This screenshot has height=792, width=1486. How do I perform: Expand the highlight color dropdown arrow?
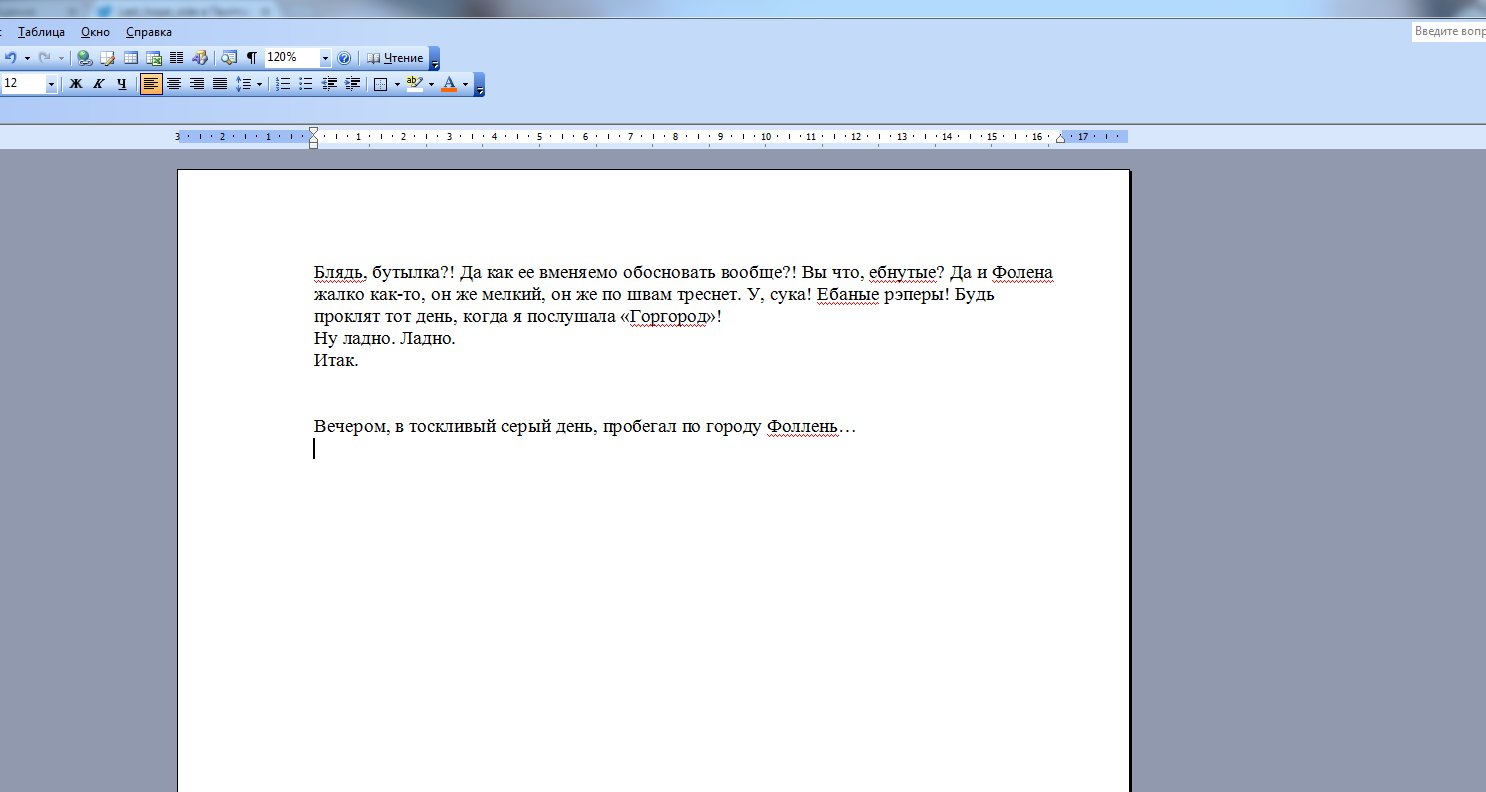point(431,84)
